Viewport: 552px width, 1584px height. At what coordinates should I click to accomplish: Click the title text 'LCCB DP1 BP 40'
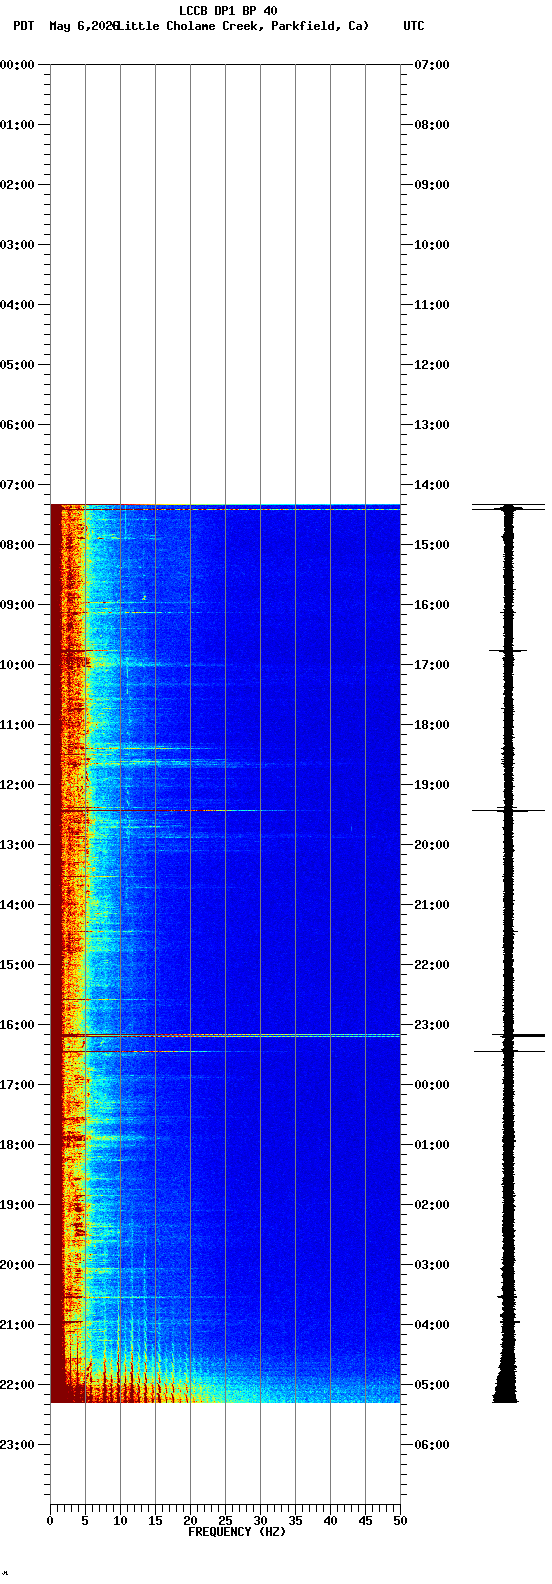228,11
